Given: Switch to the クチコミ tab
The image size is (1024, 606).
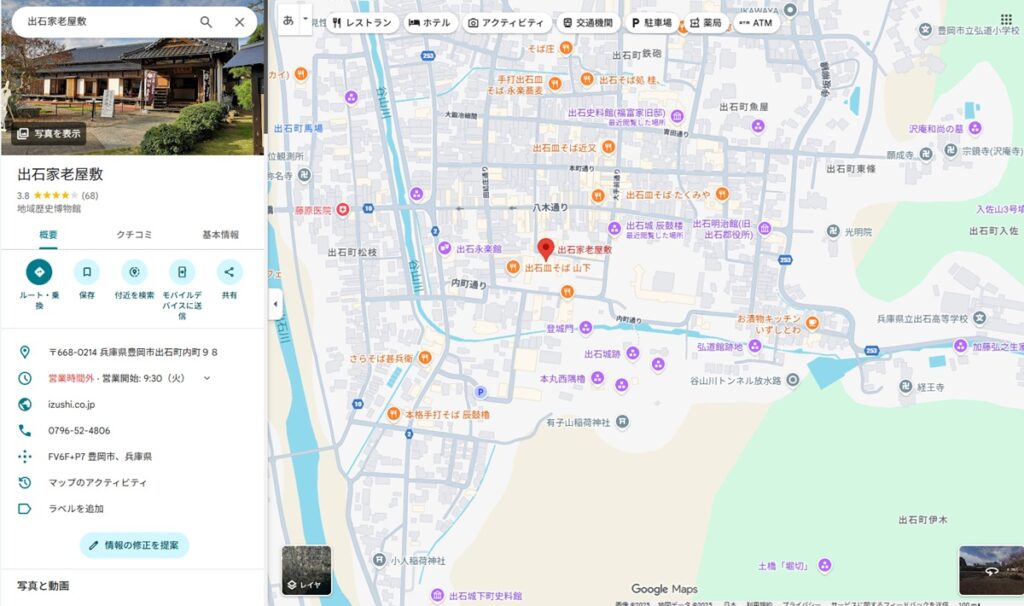Looking at the screenshot, I should 134,235.
